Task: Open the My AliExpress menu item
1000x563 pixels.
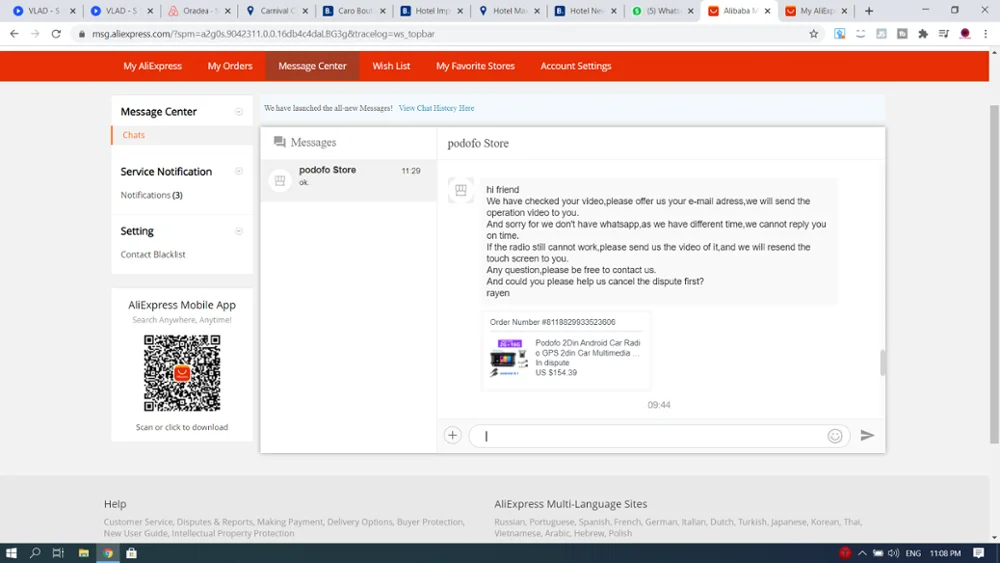Action: tap(152, 66)
